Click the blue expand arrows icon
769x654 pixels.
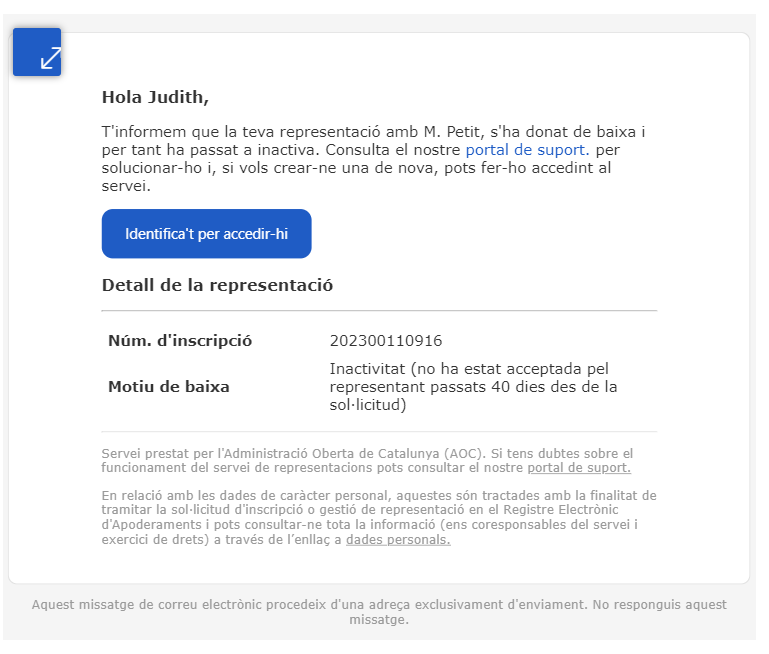click(x=37, y=52)
